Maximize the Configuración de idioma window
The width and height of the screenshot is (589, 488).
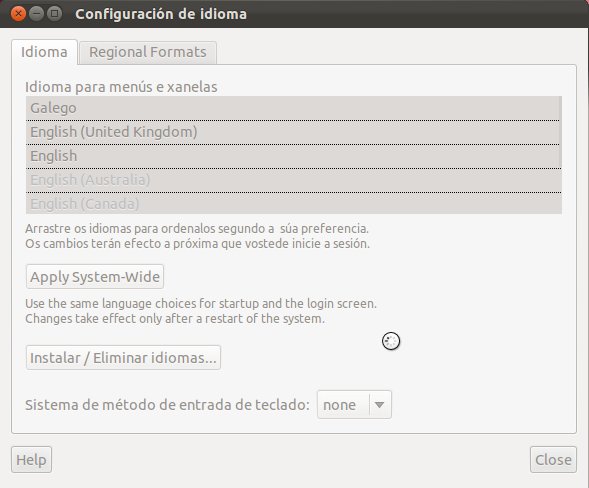pyautogui.click(x=55, y=14)
